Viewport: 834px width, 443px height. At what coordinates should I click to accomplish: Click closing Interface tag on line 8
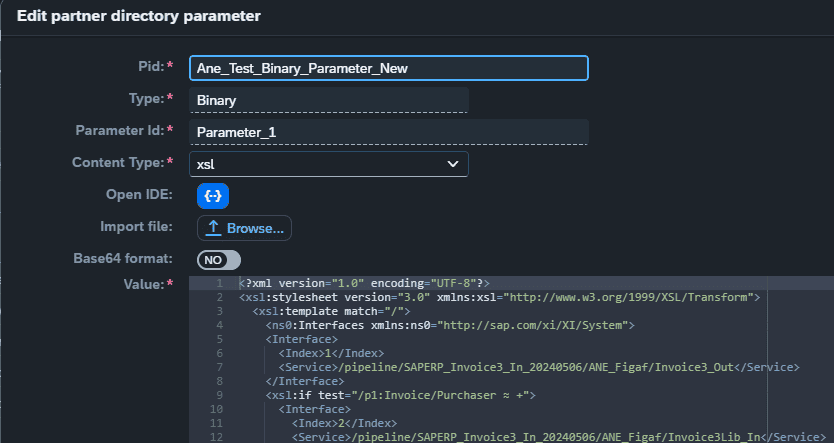(x=305, y=381)
